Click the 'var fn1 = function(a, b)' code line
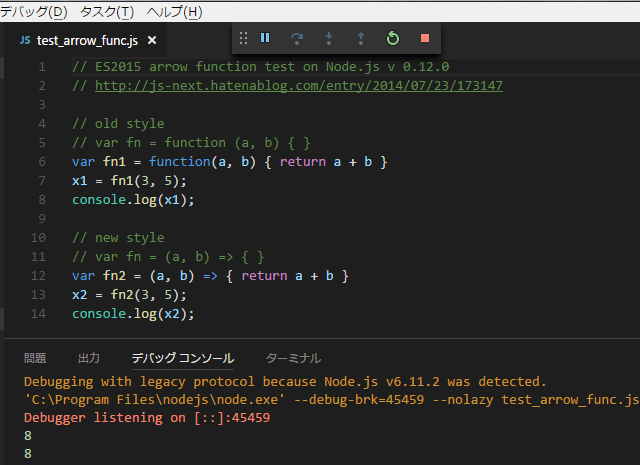Image resolution: width=640 pixels, height=465 pixels. tap(229, 162)
